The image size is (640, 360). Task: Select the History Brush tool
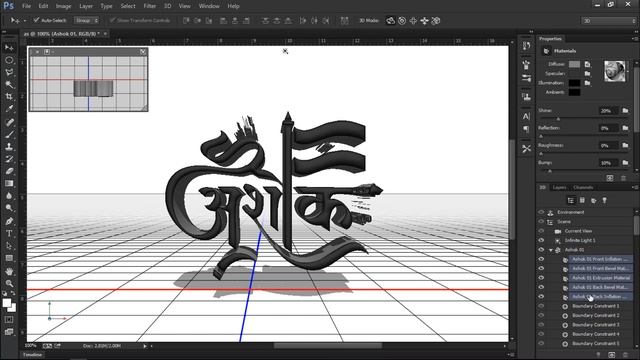coord(9,159)
